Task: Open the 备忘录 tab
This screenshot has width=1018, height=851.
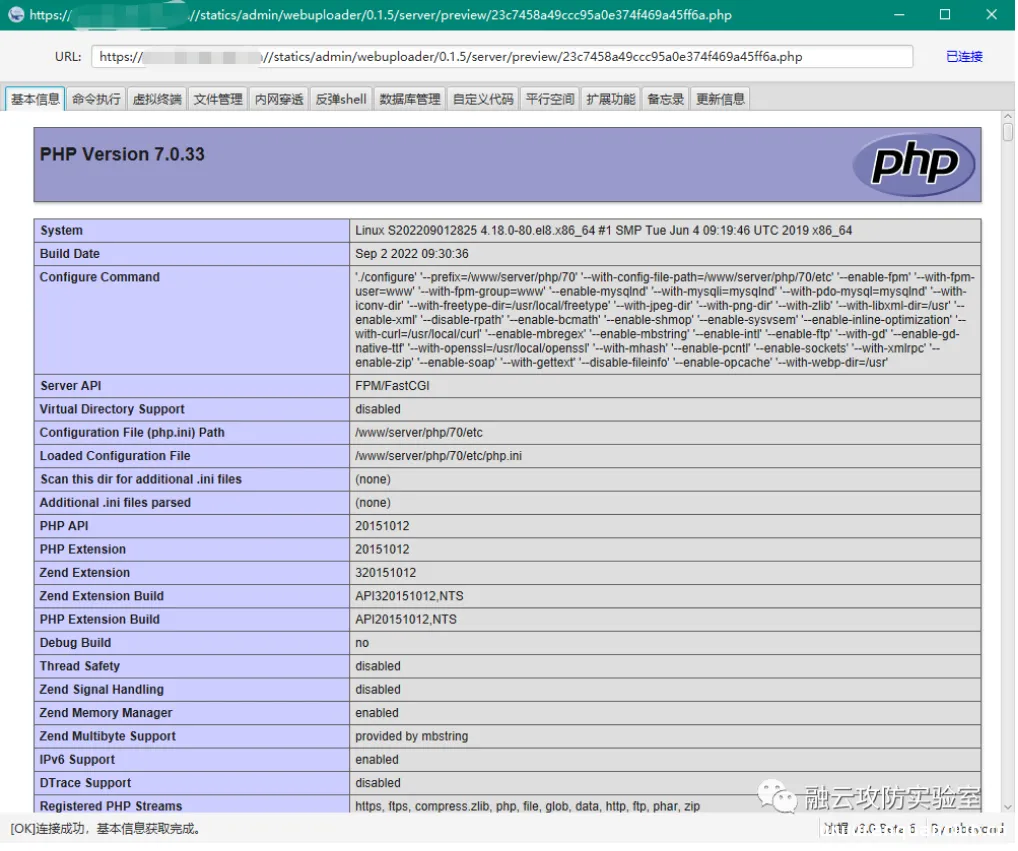Action: [x=666, y=99]
